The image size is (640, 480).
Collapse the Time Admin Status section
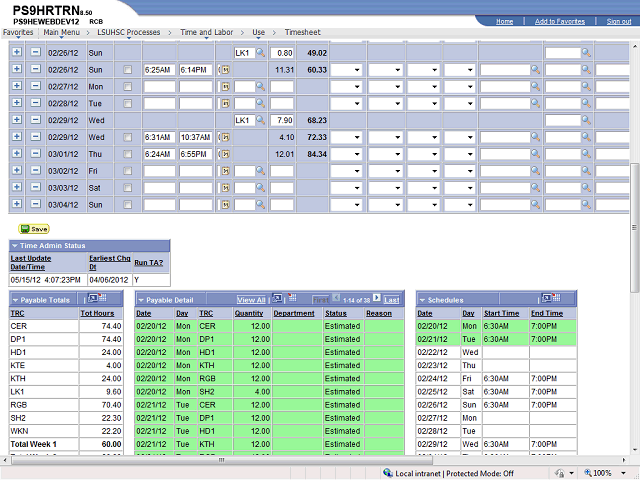point(15,246)
